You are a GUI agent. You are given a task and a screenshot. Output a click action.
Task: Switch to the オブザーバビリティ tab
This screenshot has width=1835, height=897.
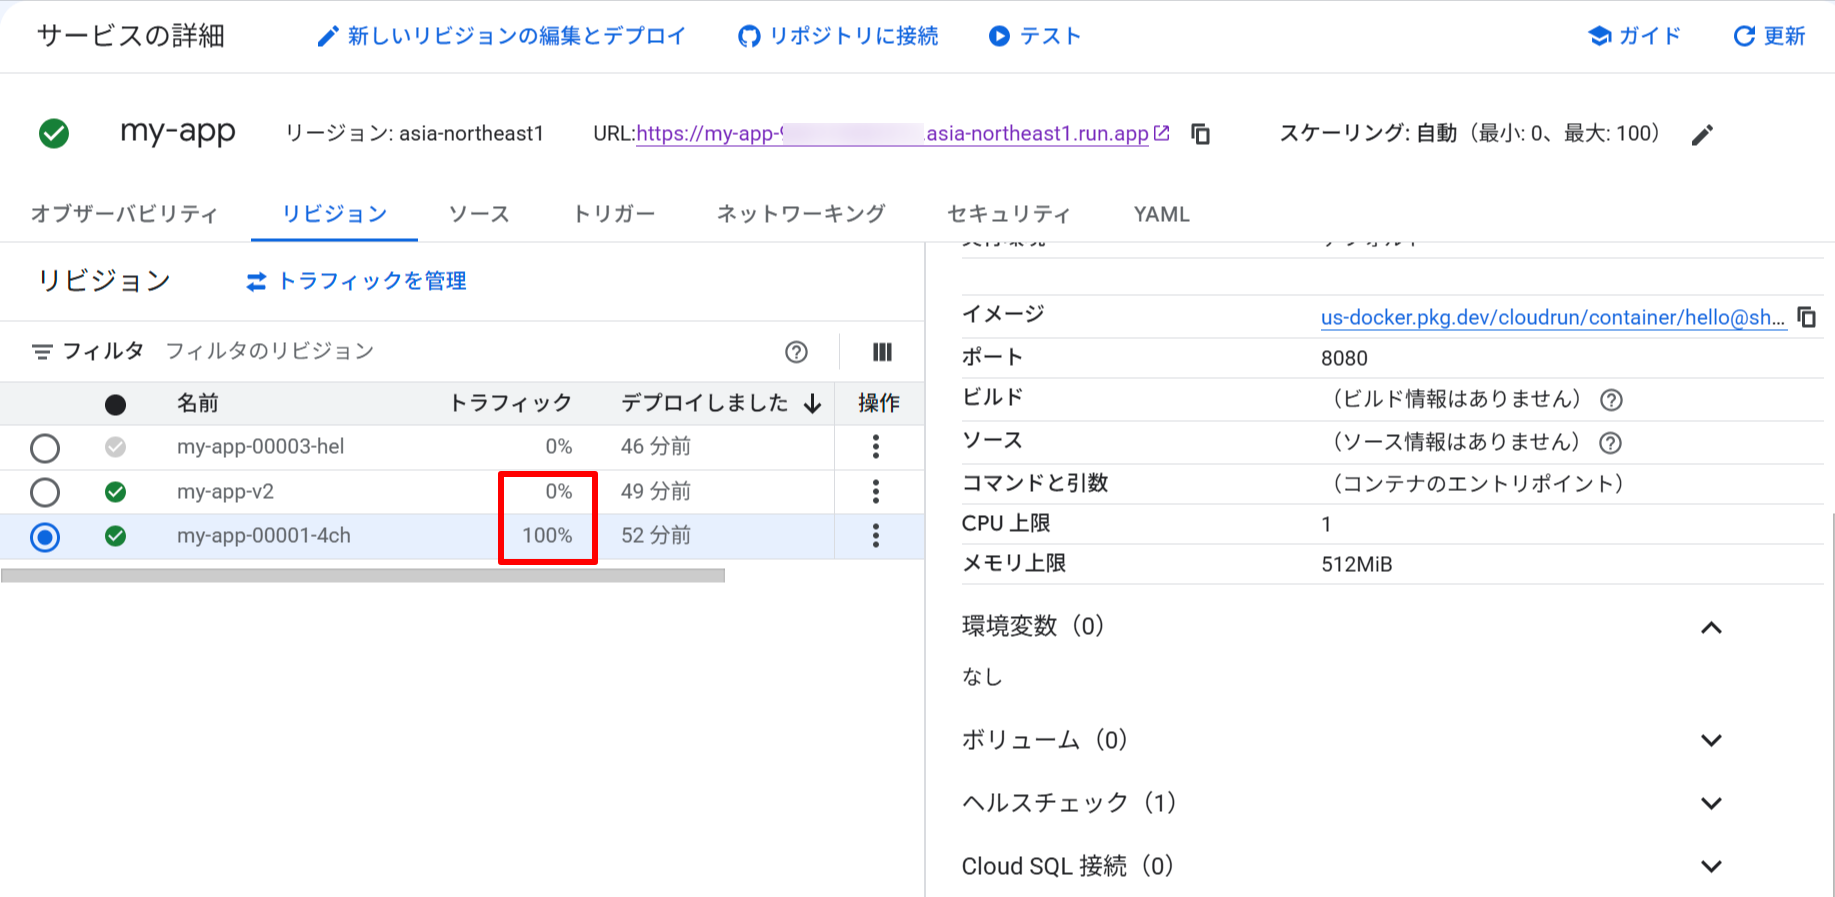click(125, 214)
